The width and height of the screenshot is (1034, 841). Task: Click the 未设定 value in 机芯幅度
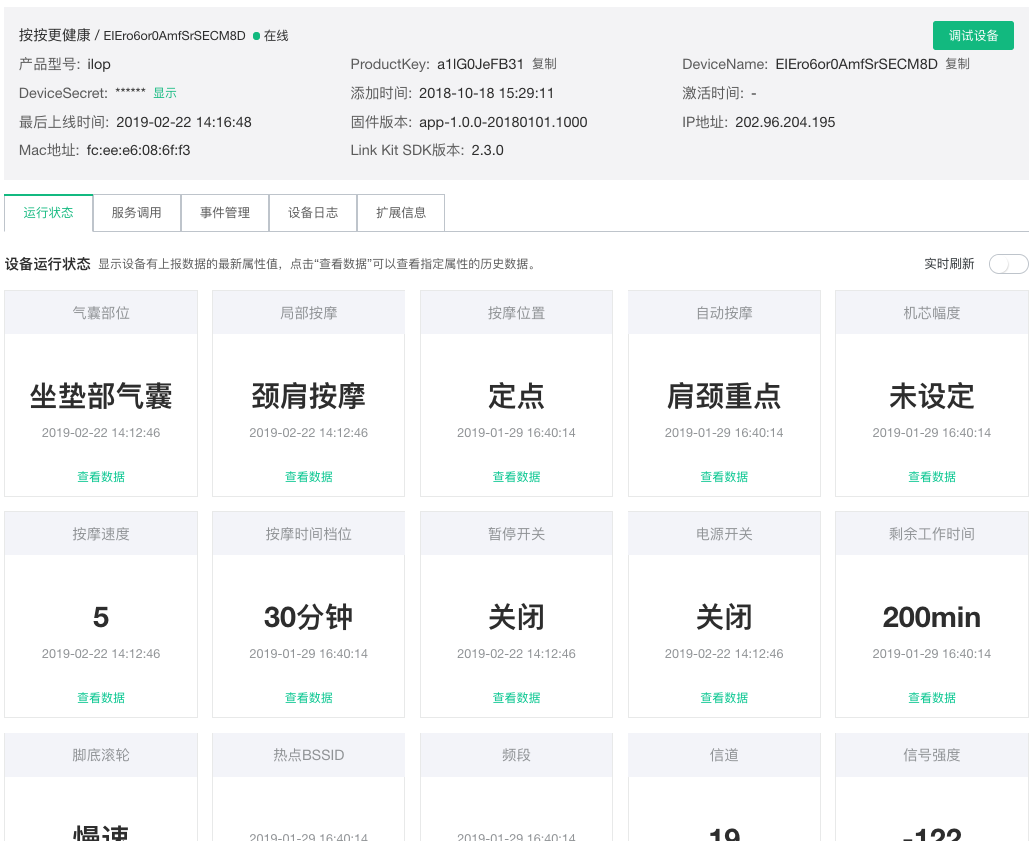[x=932, y=396]
